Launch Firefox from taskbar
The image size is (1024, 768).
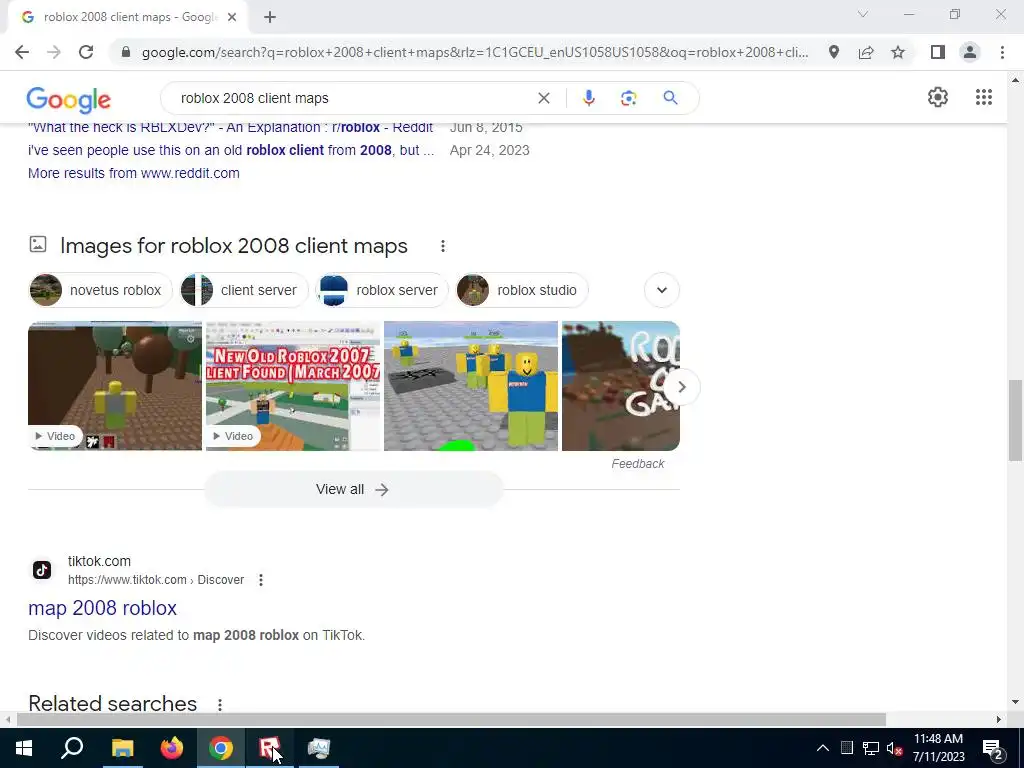pos(172,748)
